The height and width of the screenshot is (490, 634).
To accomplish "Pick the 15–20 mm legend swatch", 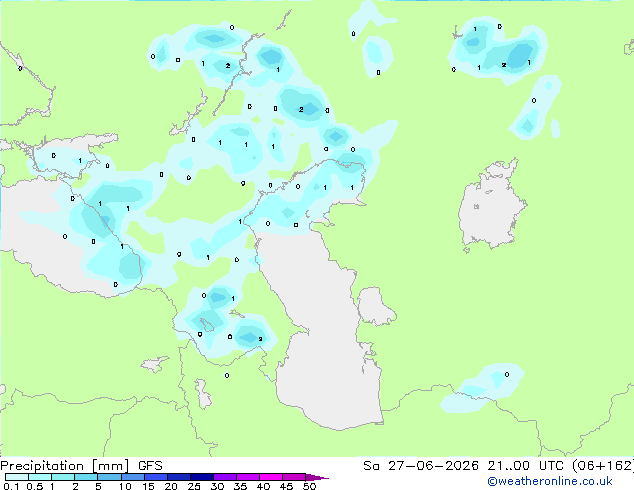I will coord(155,477).
